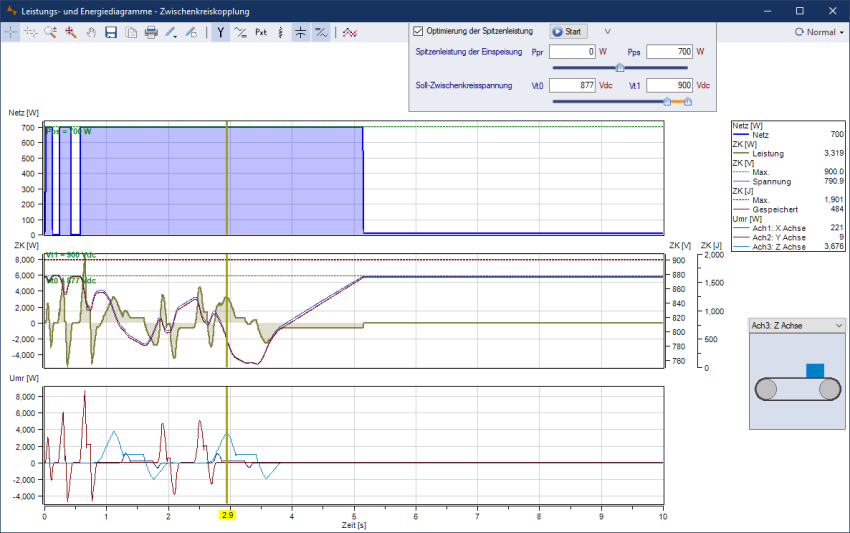Save the diagram with the floppy disk icon
This screenshot has width=850, height=533.
pyautogui.click(x=111, y=32)
